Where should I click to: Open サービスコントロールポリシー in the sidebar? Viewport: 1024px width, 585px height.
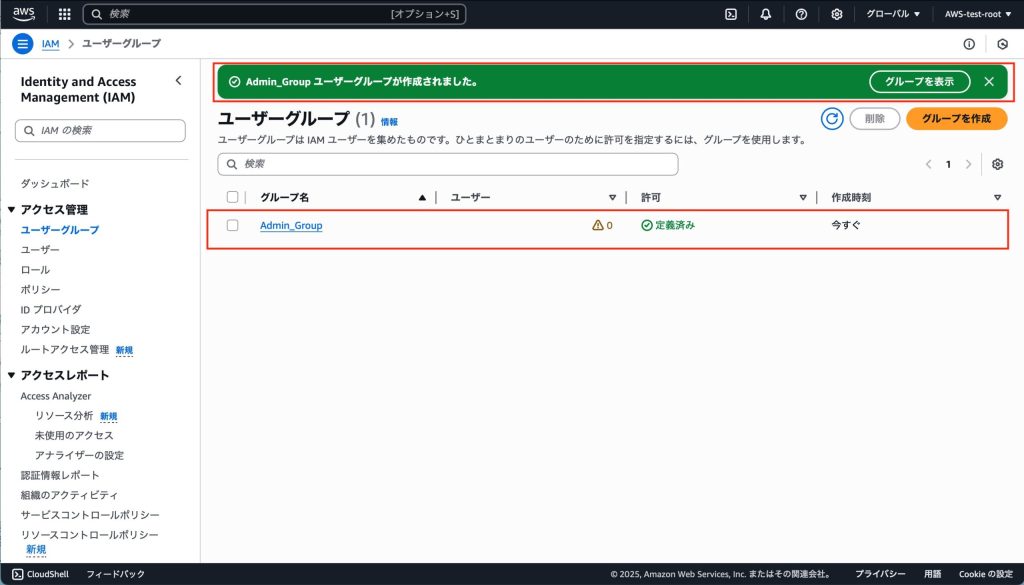point(90,515)
